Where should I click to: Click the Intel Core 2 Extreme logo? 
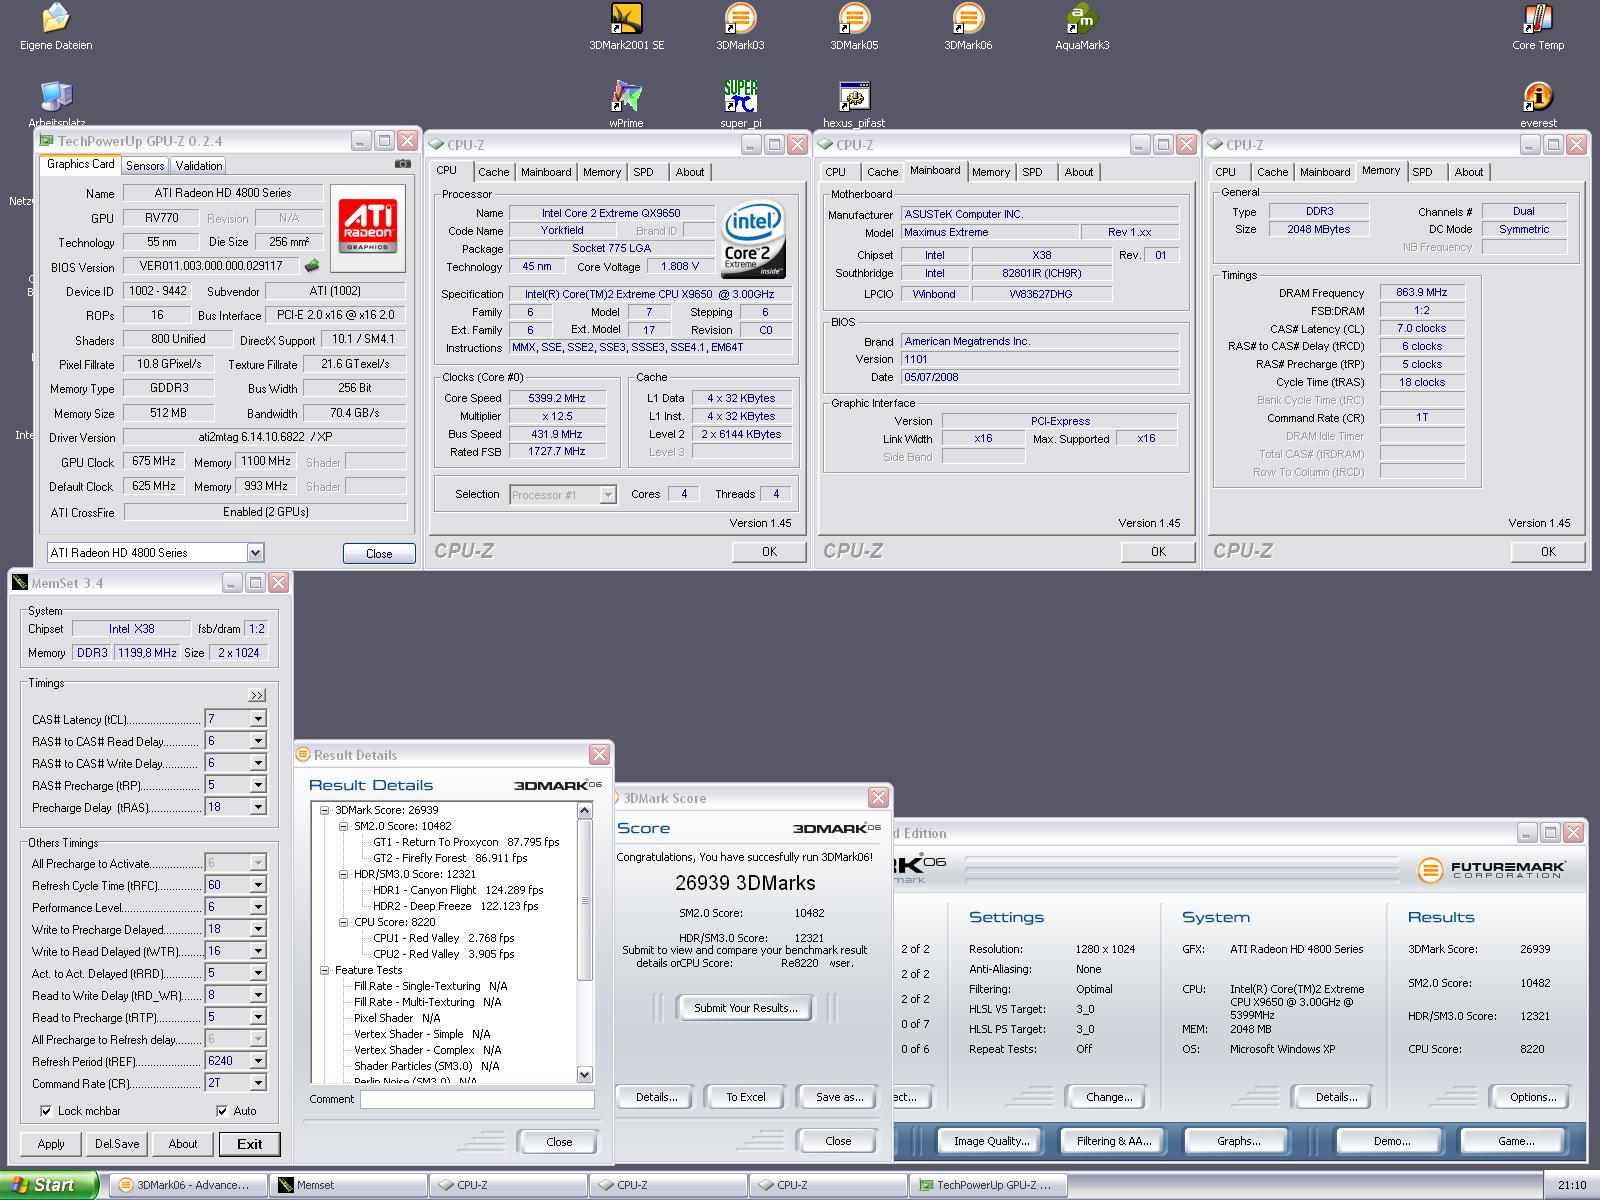pyautogui.click(x=753, y=241)
